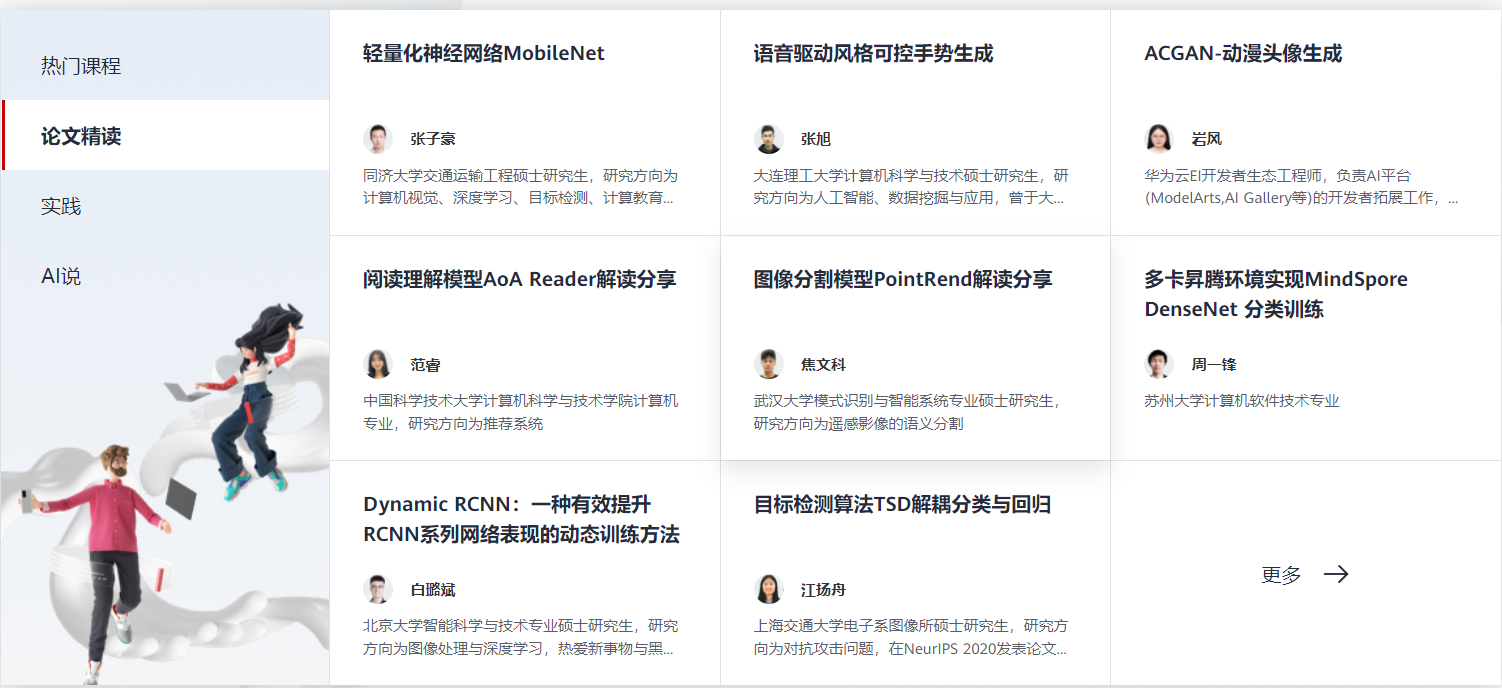Click 范睿's profile photo
Viewport: 1502px width, 688px height.
[379, 364]
